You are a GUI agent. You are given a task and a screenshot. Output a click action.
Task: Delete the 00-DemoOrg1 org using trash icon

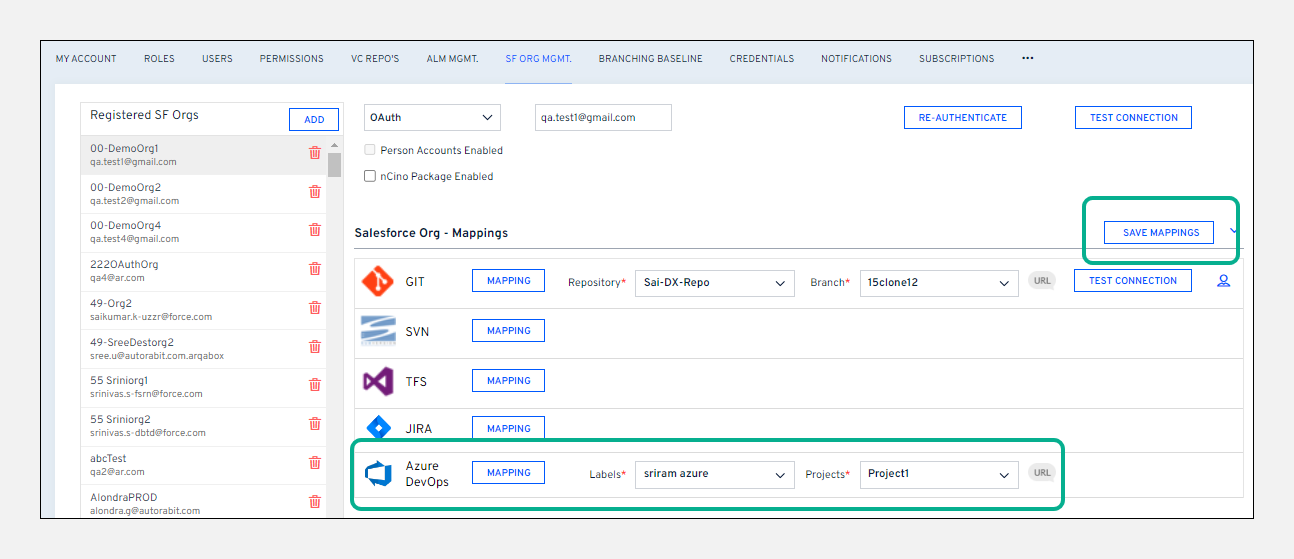point(315,153)
